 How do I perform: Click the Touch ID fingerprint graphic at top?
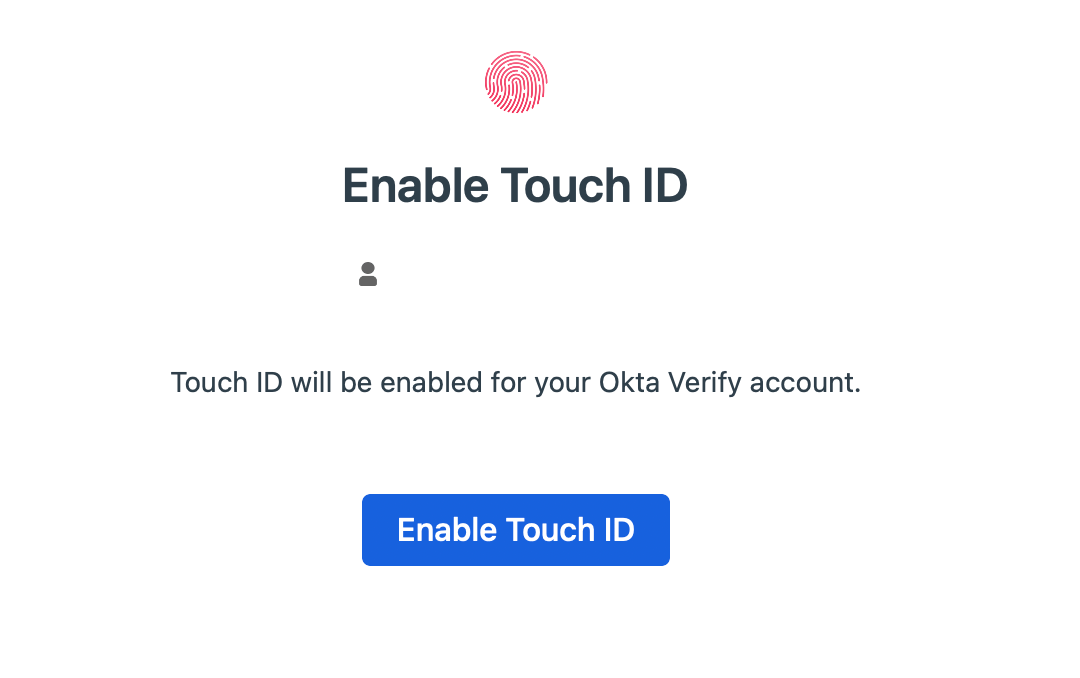516,82
